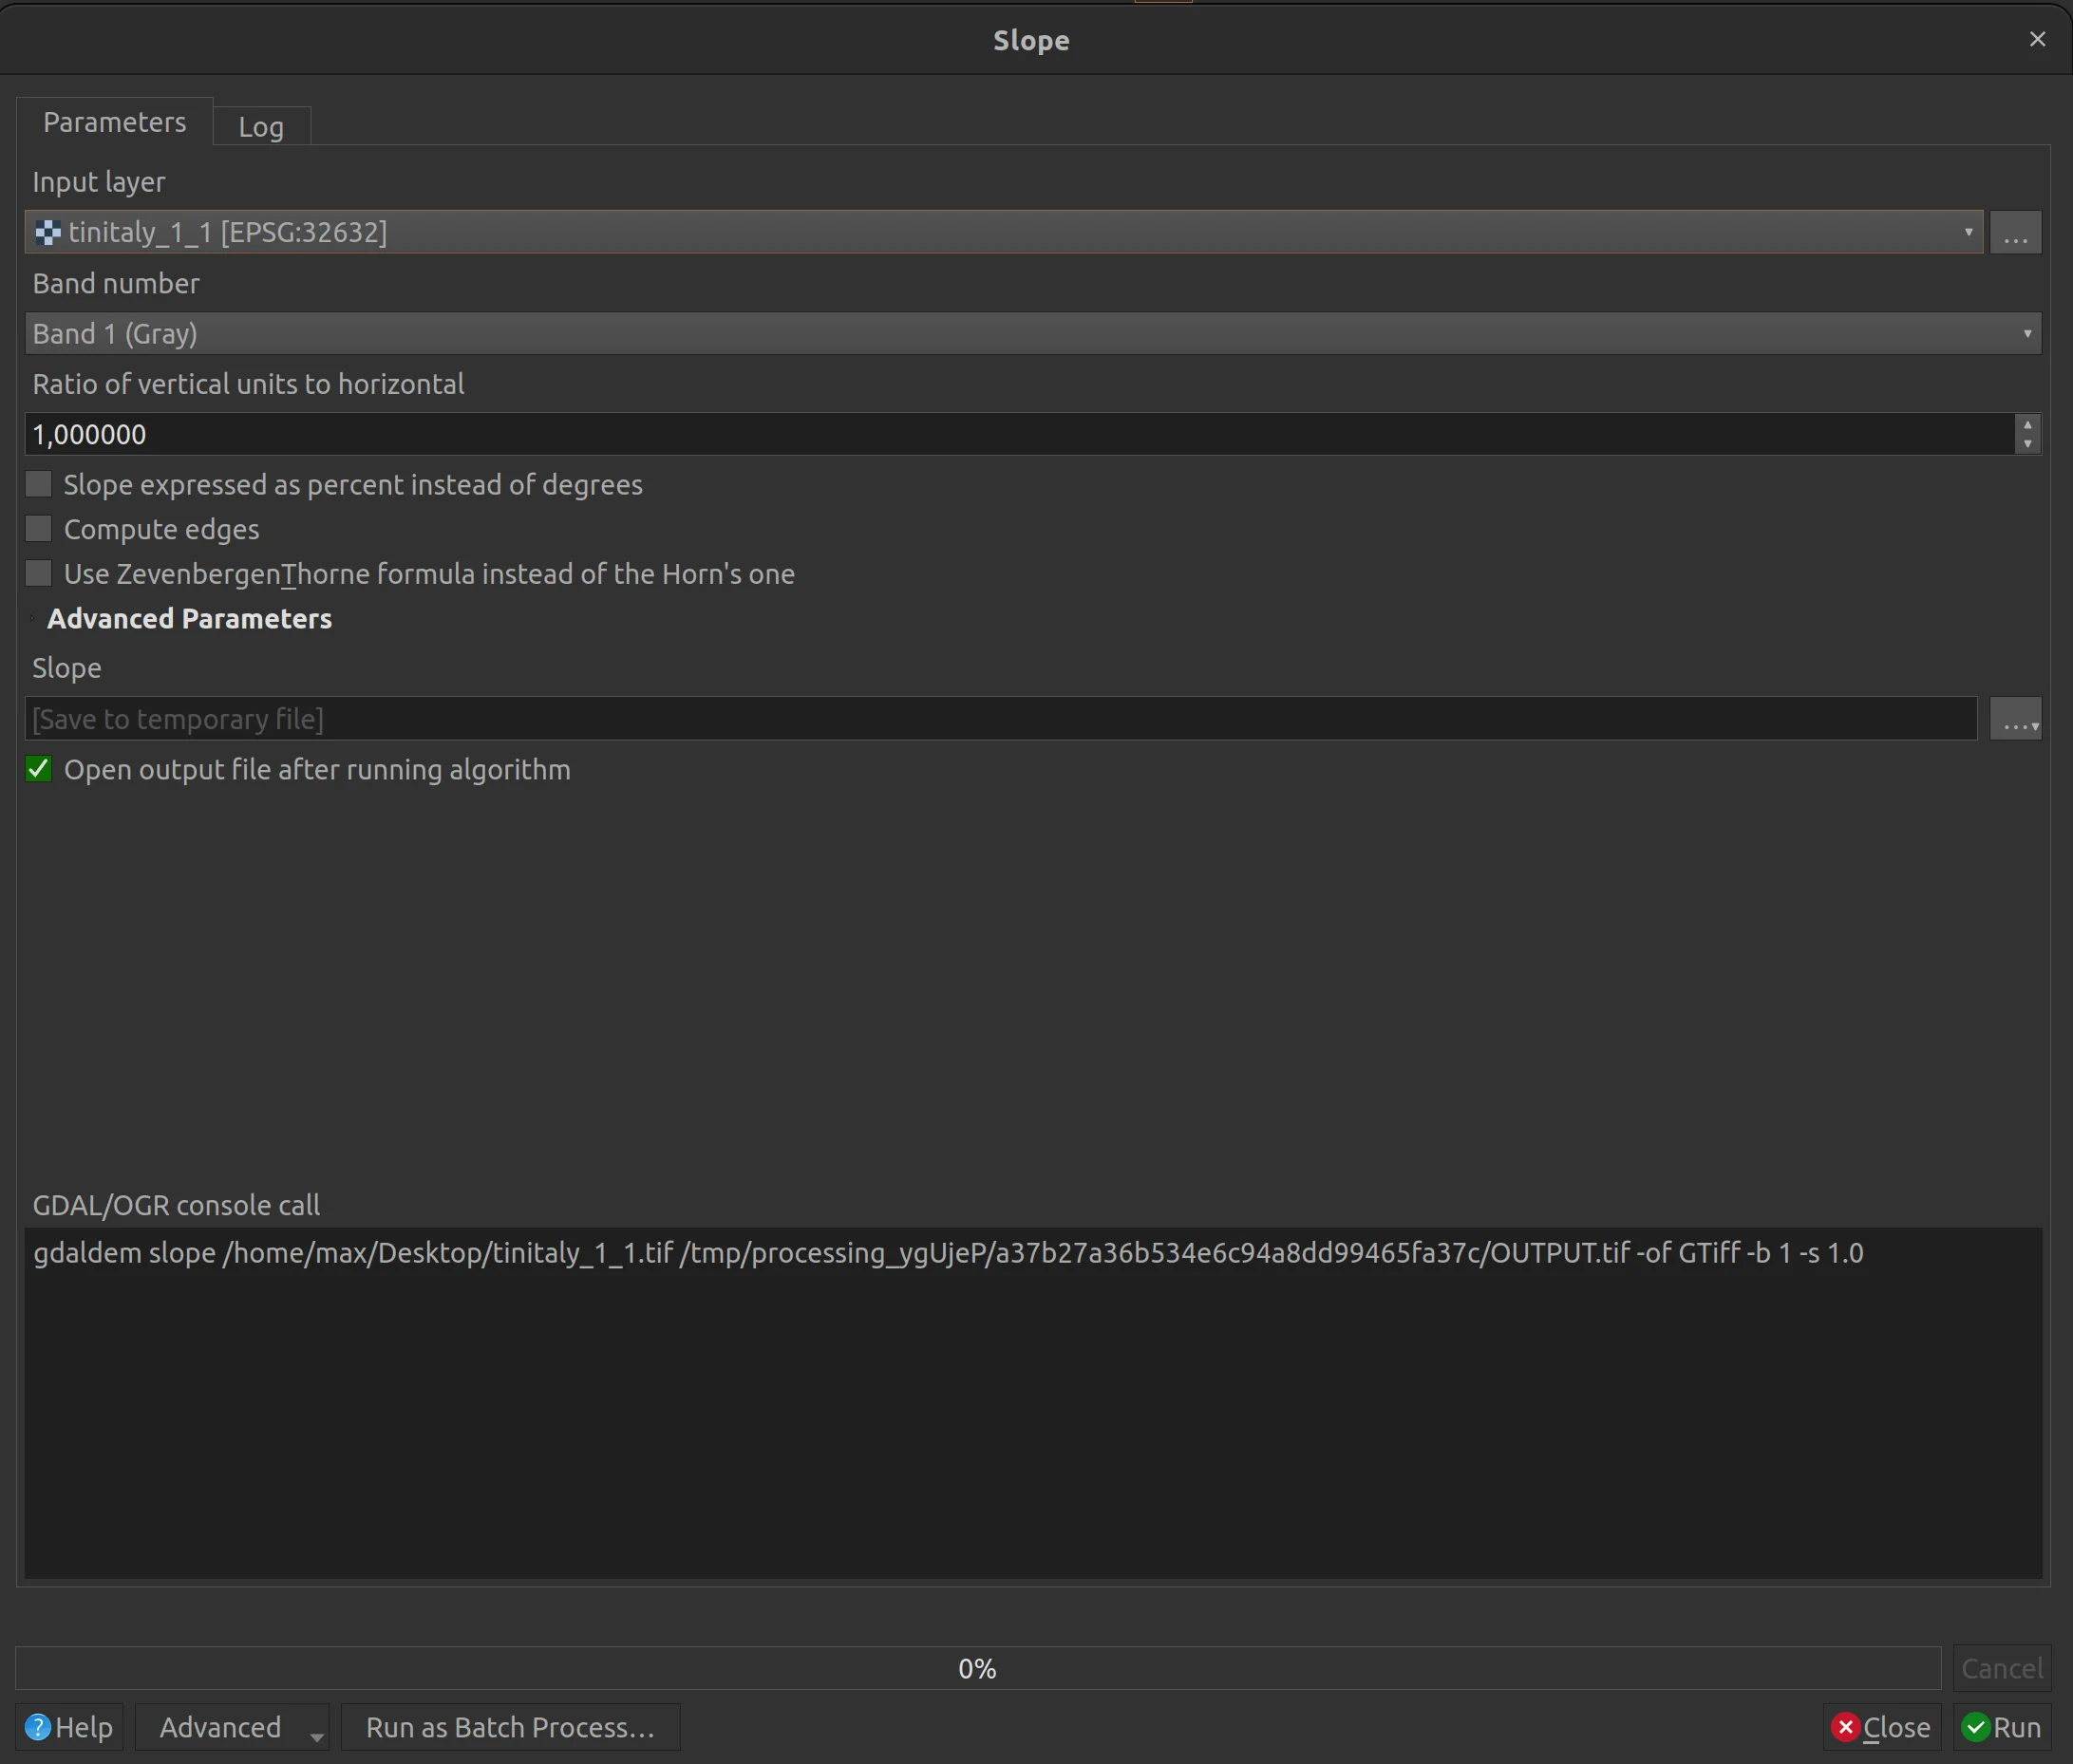Click the Input layer label

99,182
